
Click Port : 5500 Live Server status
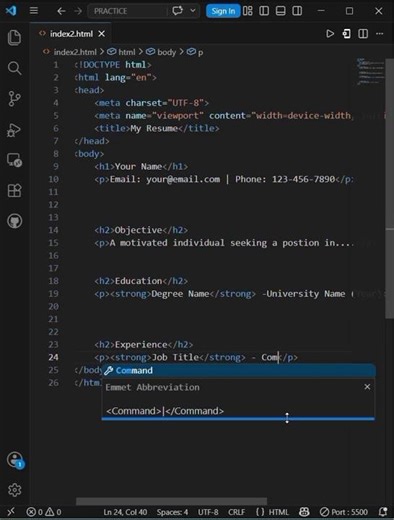(x=344, y=512)
